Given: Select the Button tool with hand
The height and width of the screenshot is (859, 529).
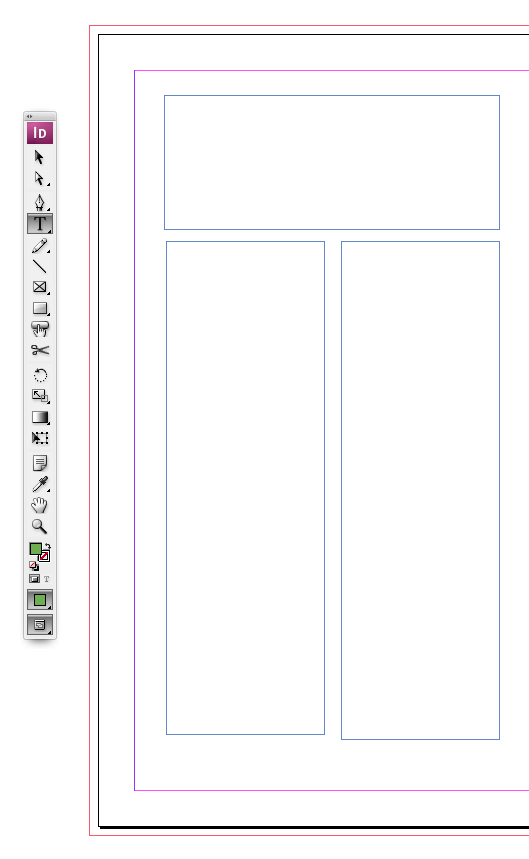Looking at the screenshot, I should [39, 329].
